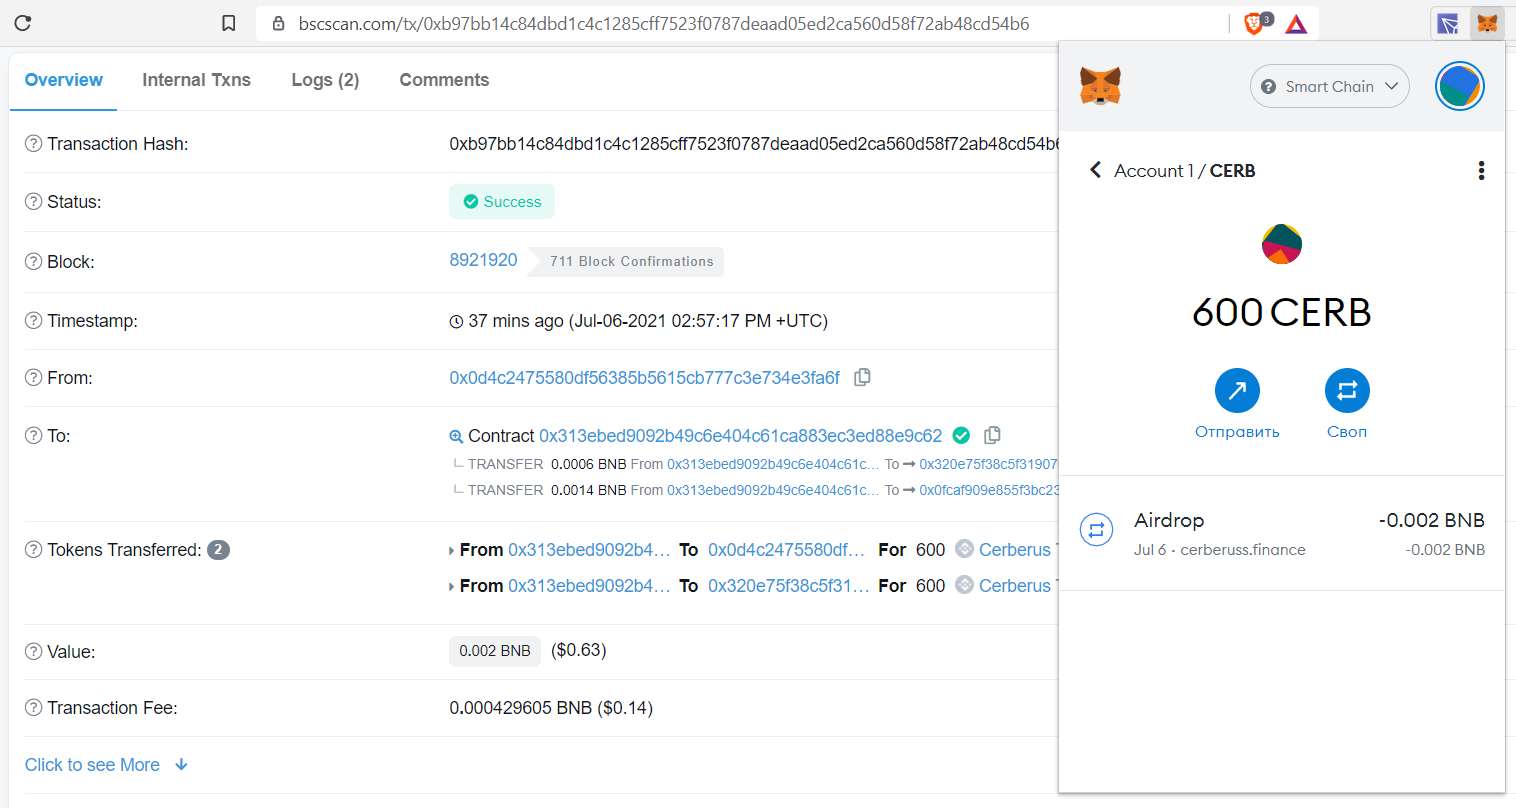The width and height of the screenshot is (1516, 808).
Task: Open 0x0d4c2475580df recipient in token transfer
Action: [x=786, y=550]
